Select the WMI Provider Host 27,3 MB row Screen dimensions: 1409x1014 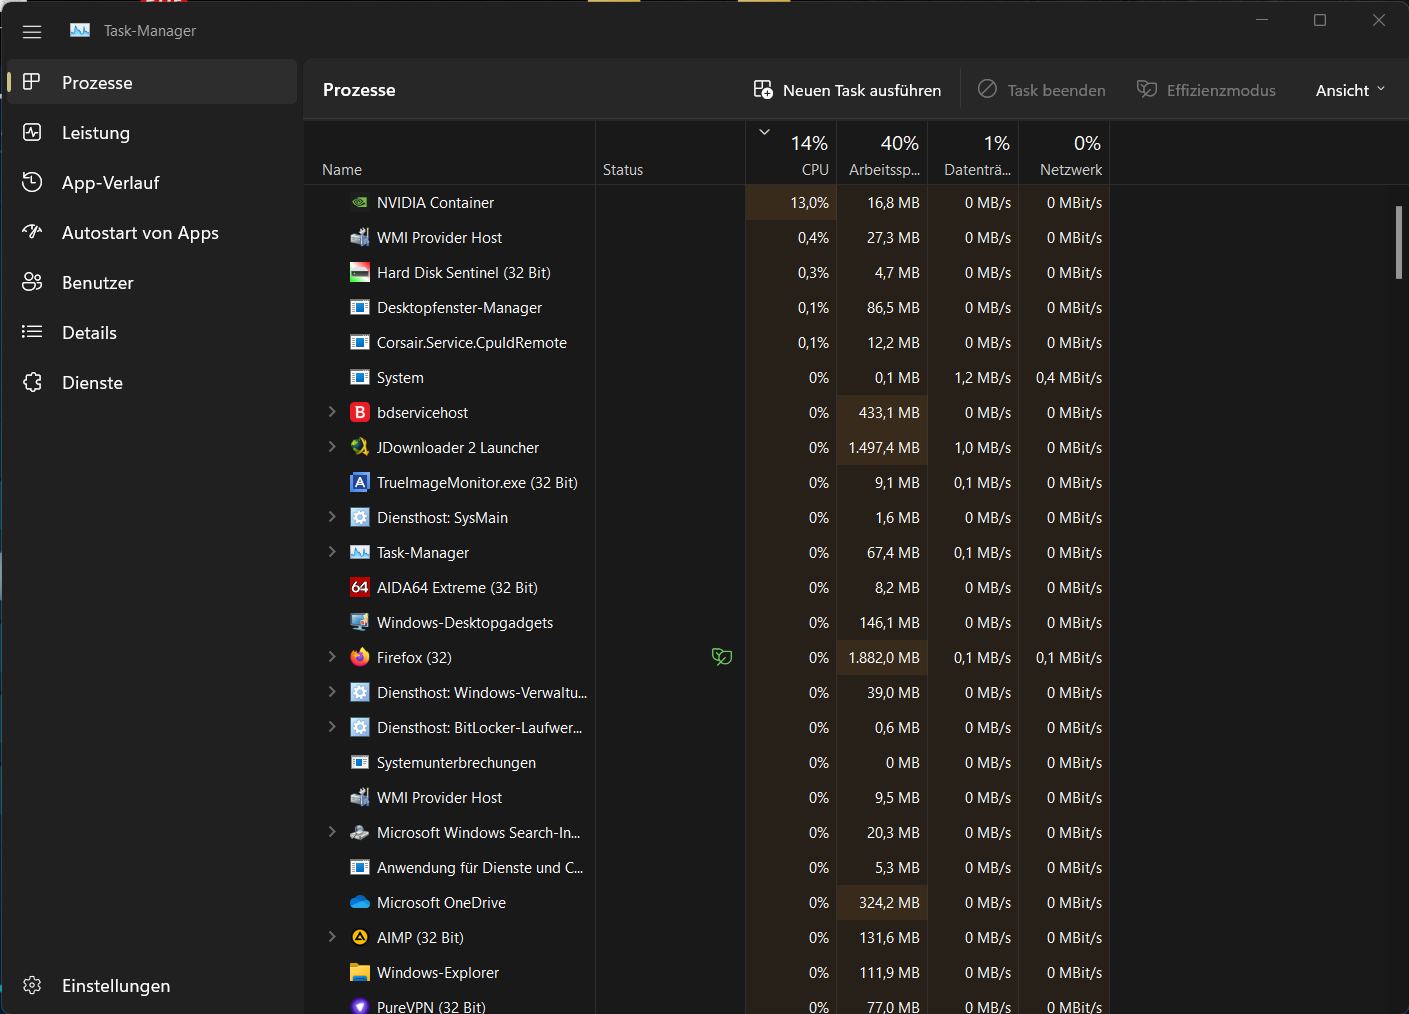707,237
